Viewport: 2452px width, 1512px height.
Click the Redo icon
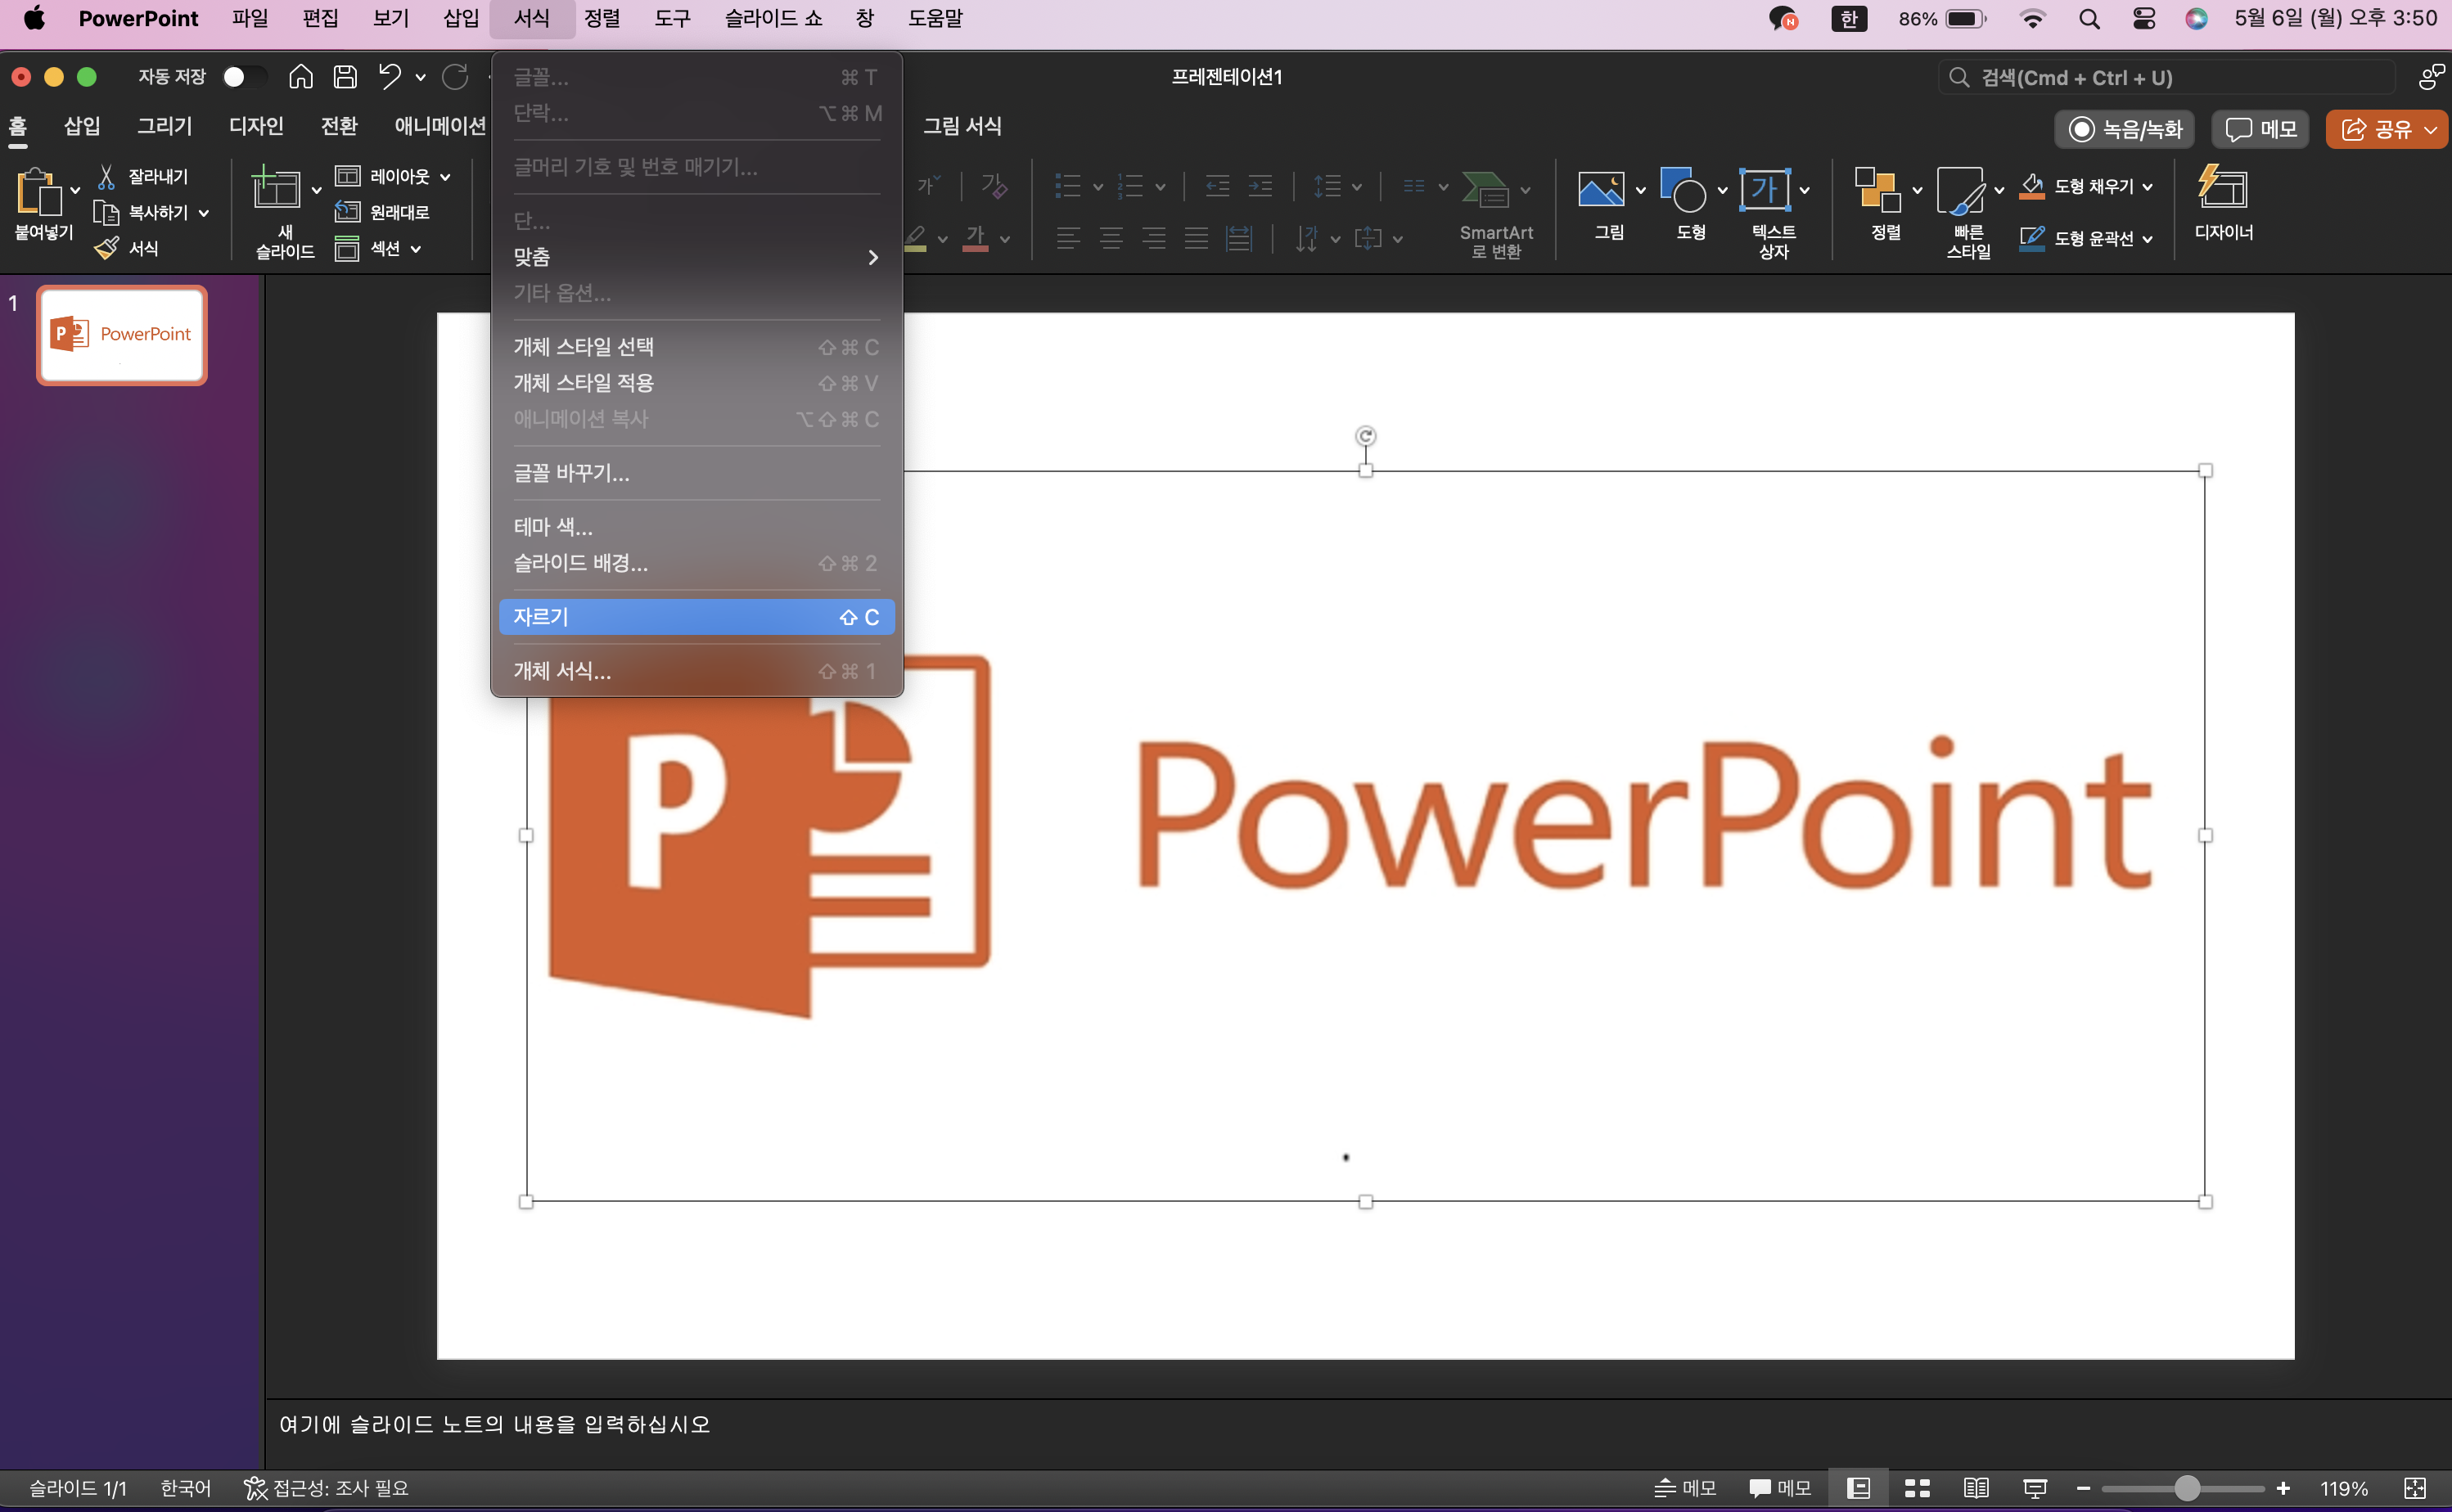(455, 77)
